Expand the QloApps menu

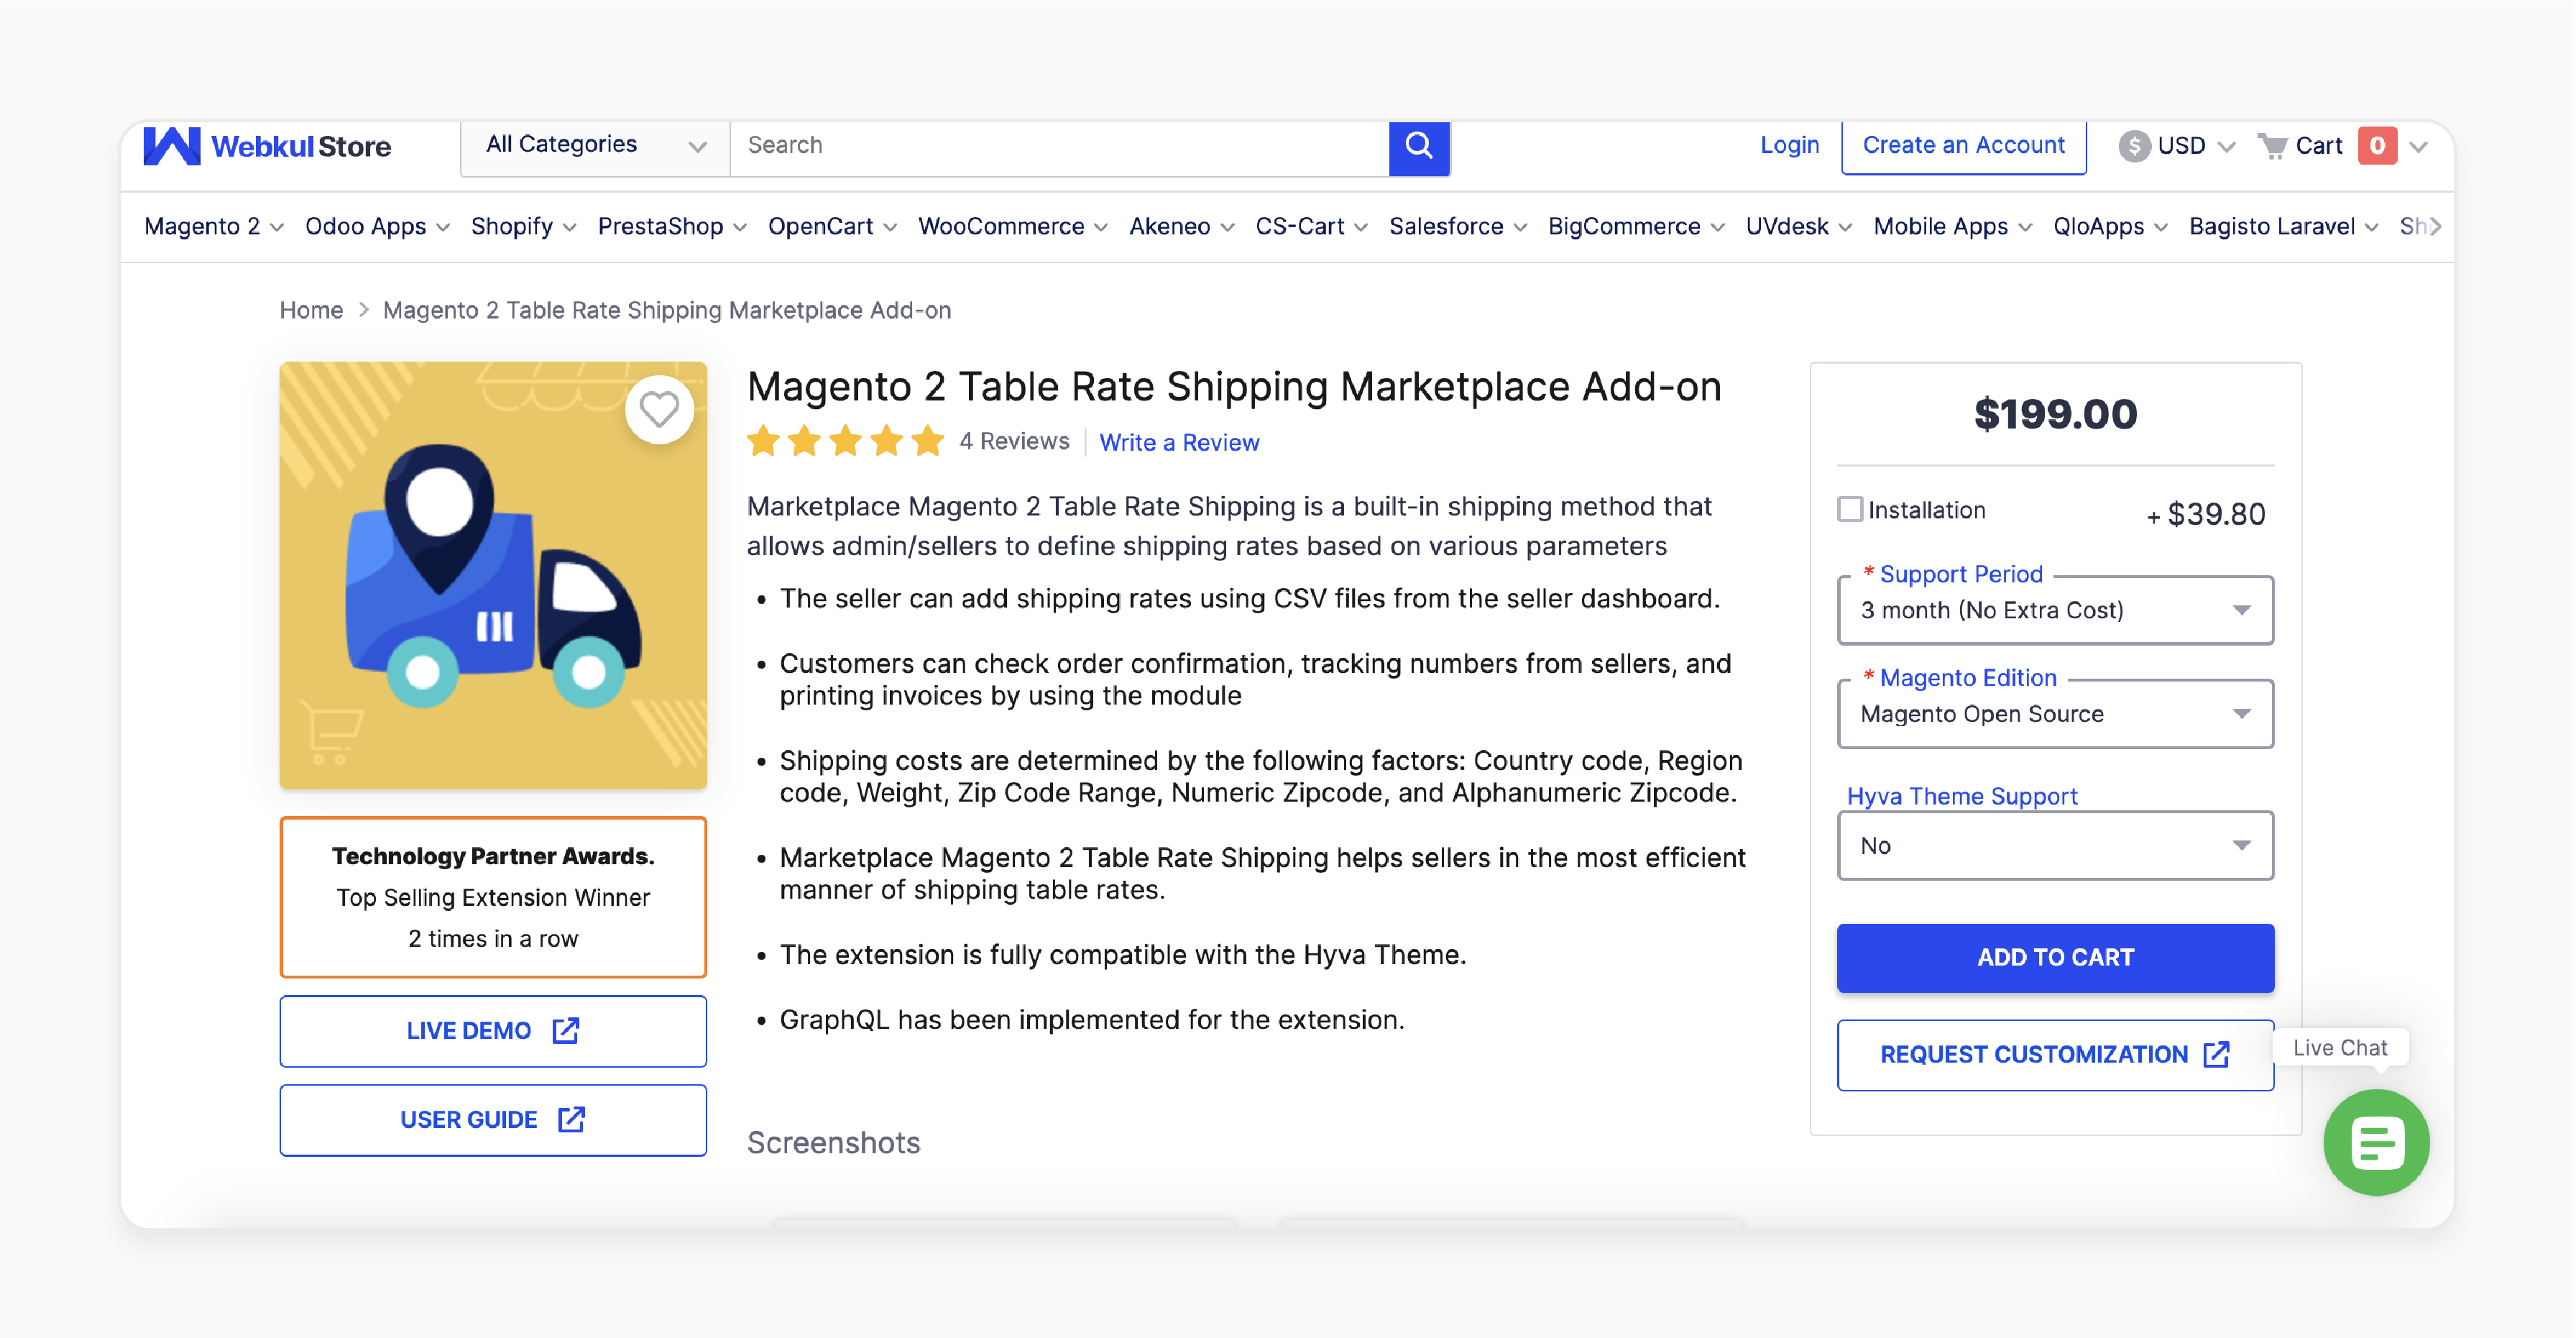point(2110,227)
